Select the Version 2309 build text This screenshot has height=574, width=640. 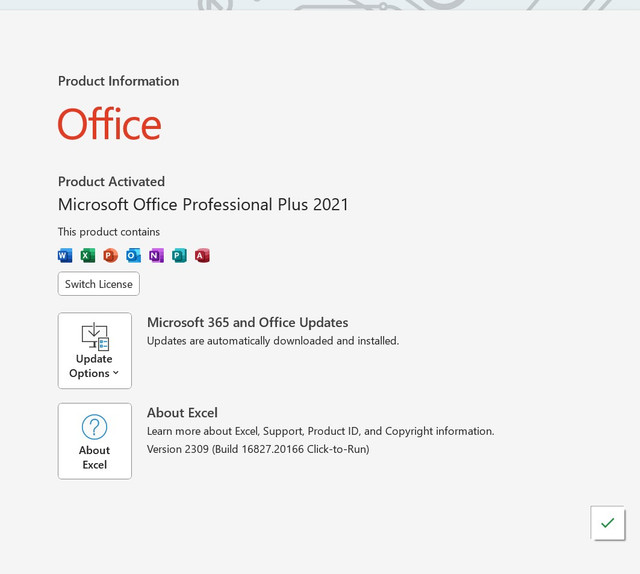click(x=258, y=449)
